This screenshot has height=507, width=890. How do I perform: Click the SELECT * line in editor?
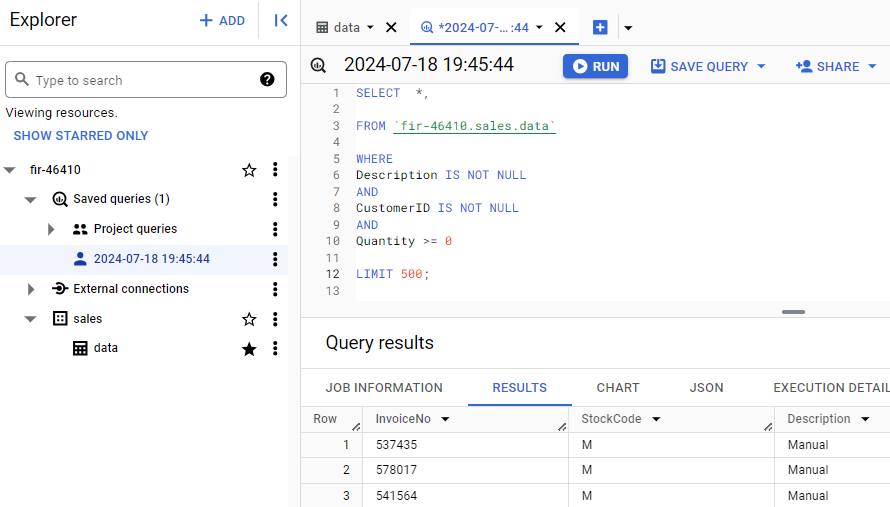coord(392,93)
